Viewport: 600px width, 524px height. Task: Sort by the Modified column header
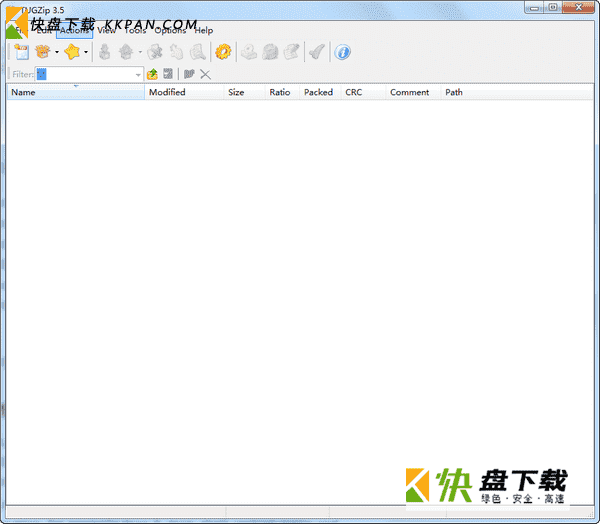(x=184, y=92)
